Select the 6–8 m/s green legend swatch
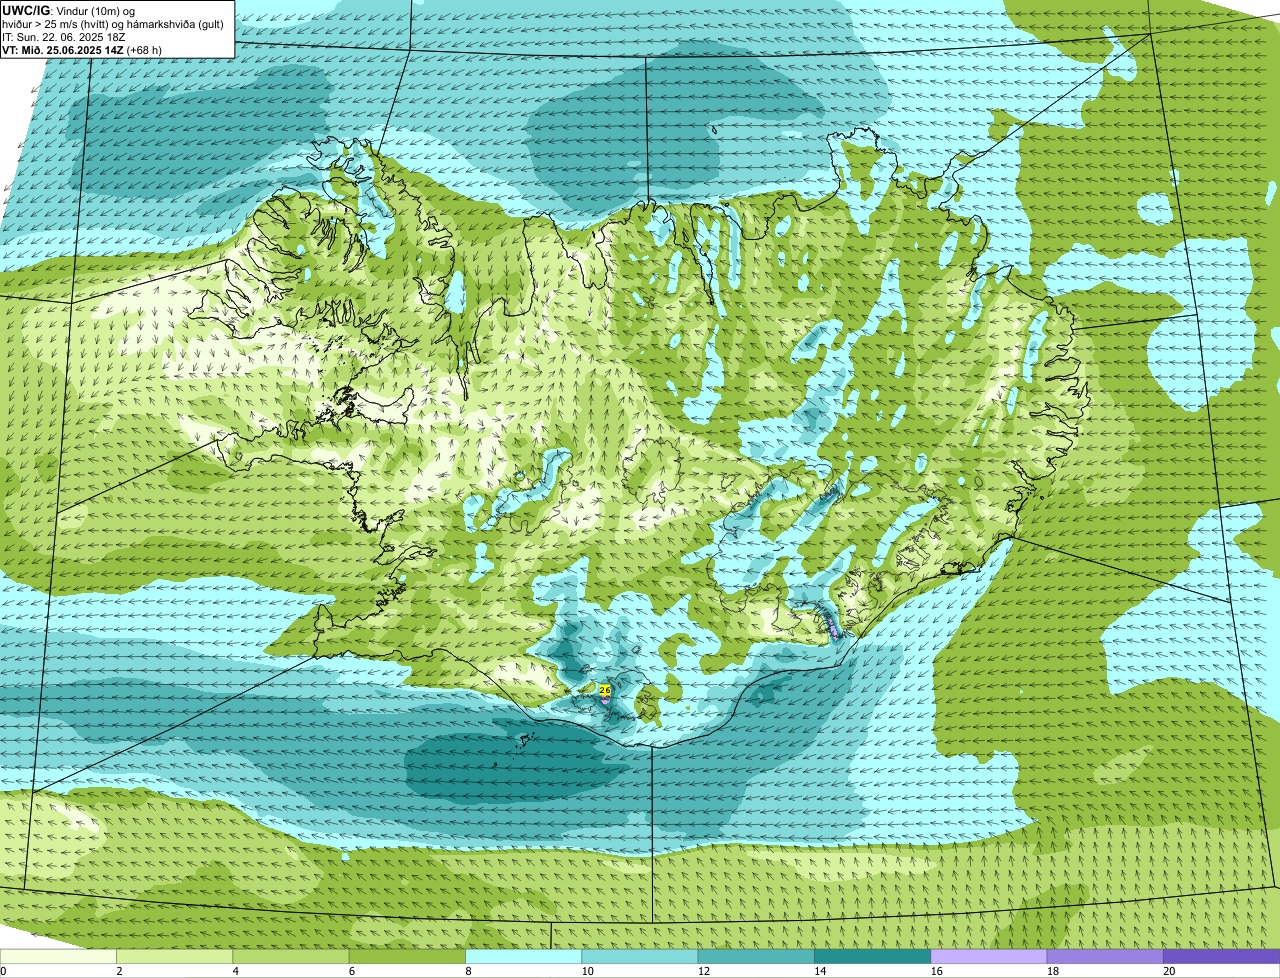 408,956
